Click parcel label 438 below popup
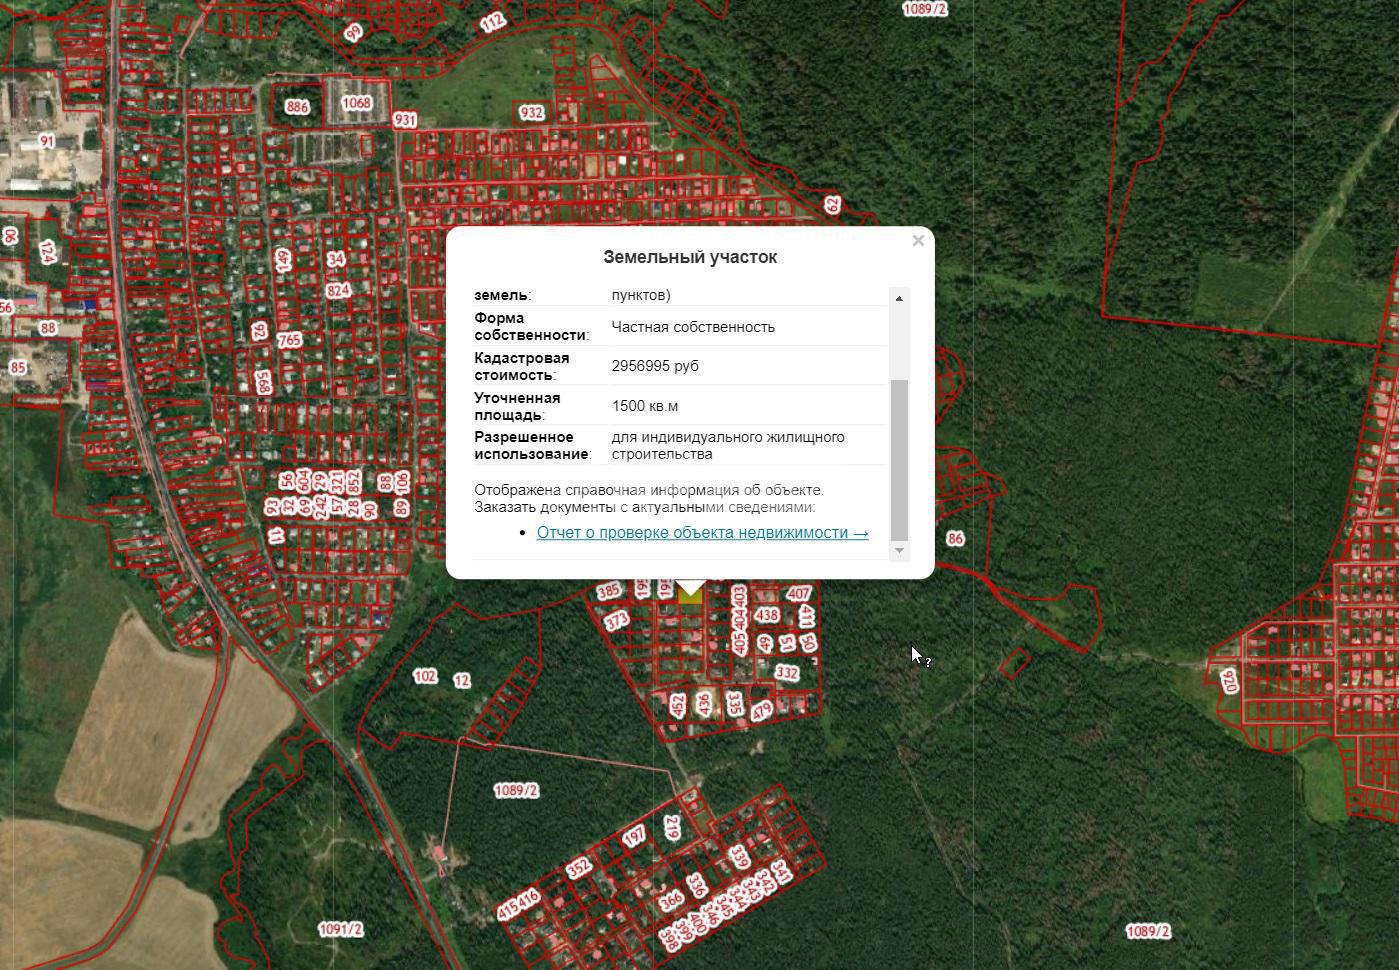 coord(767,615)
